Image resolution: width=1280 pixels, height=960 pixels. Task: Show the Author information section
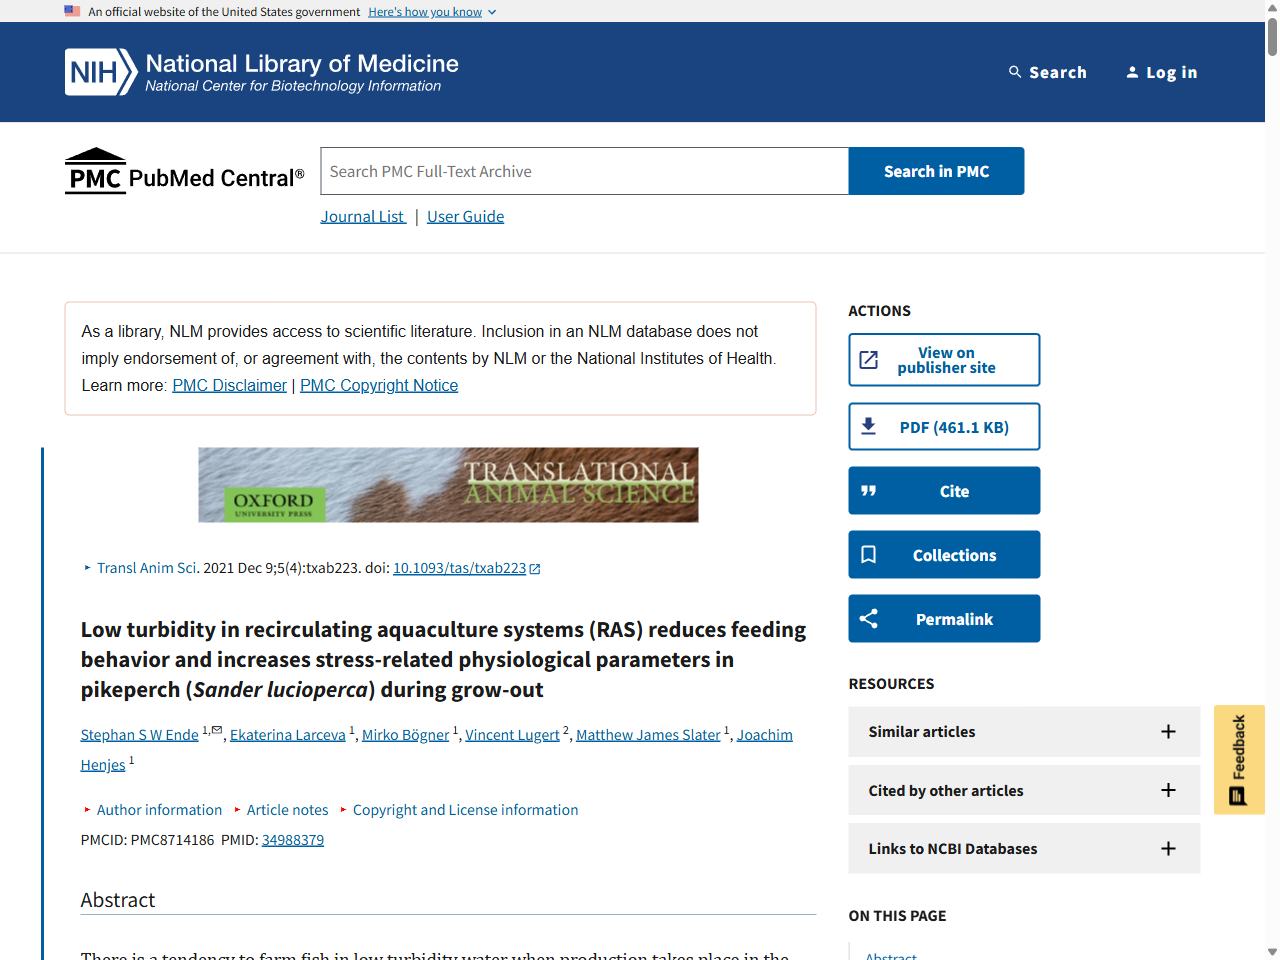(x=159, y=809)
